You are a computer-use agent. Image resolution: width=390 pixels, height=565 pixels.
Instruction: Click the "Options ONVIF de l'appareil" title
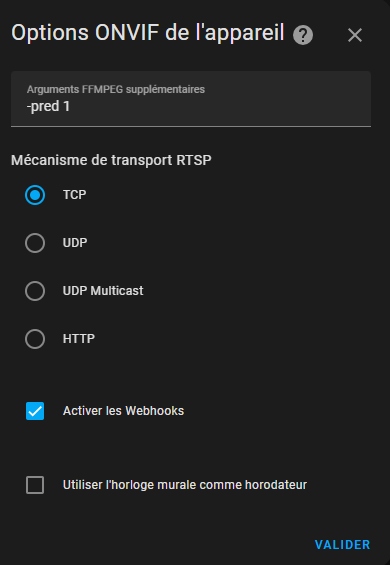point(148,33)
